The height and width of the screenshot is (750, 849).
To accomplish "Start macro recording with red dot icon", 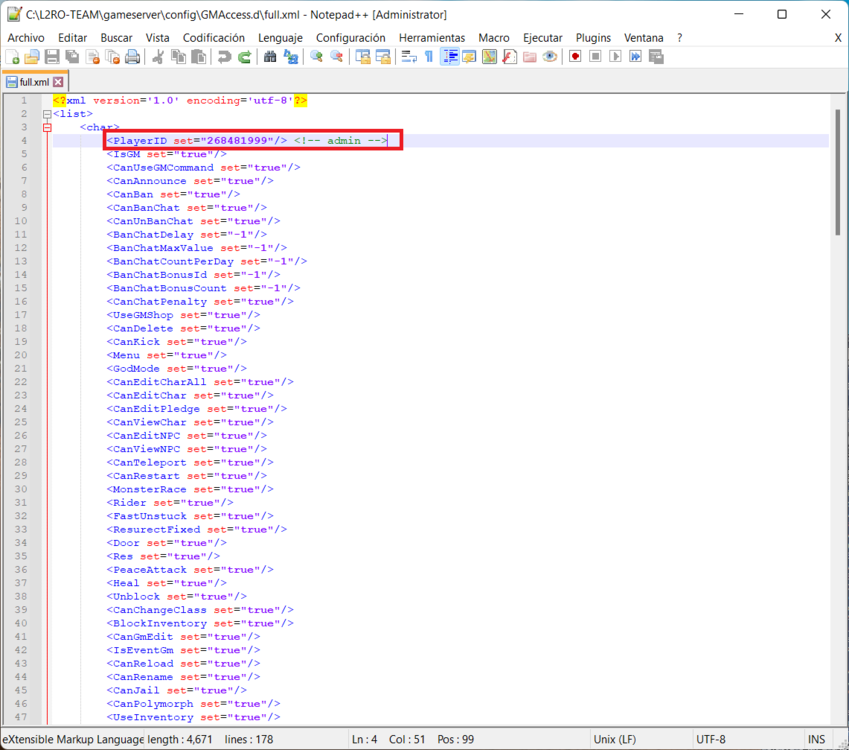I will [575, 58].
